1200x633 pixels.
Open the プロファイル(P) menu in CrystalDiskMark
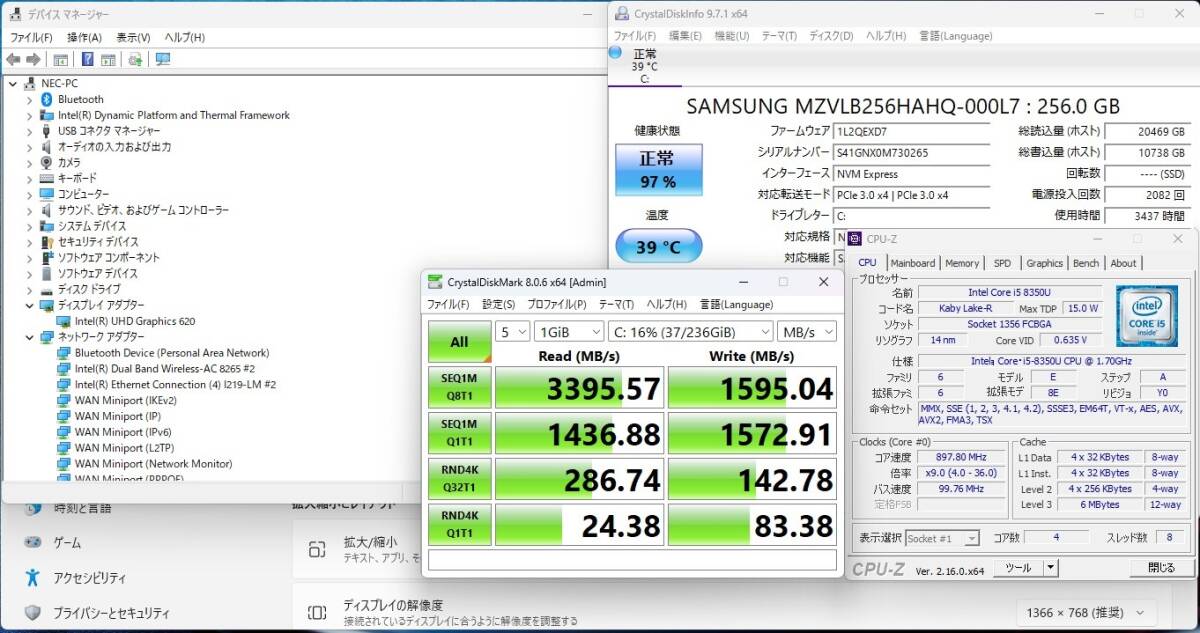[557, 304]
